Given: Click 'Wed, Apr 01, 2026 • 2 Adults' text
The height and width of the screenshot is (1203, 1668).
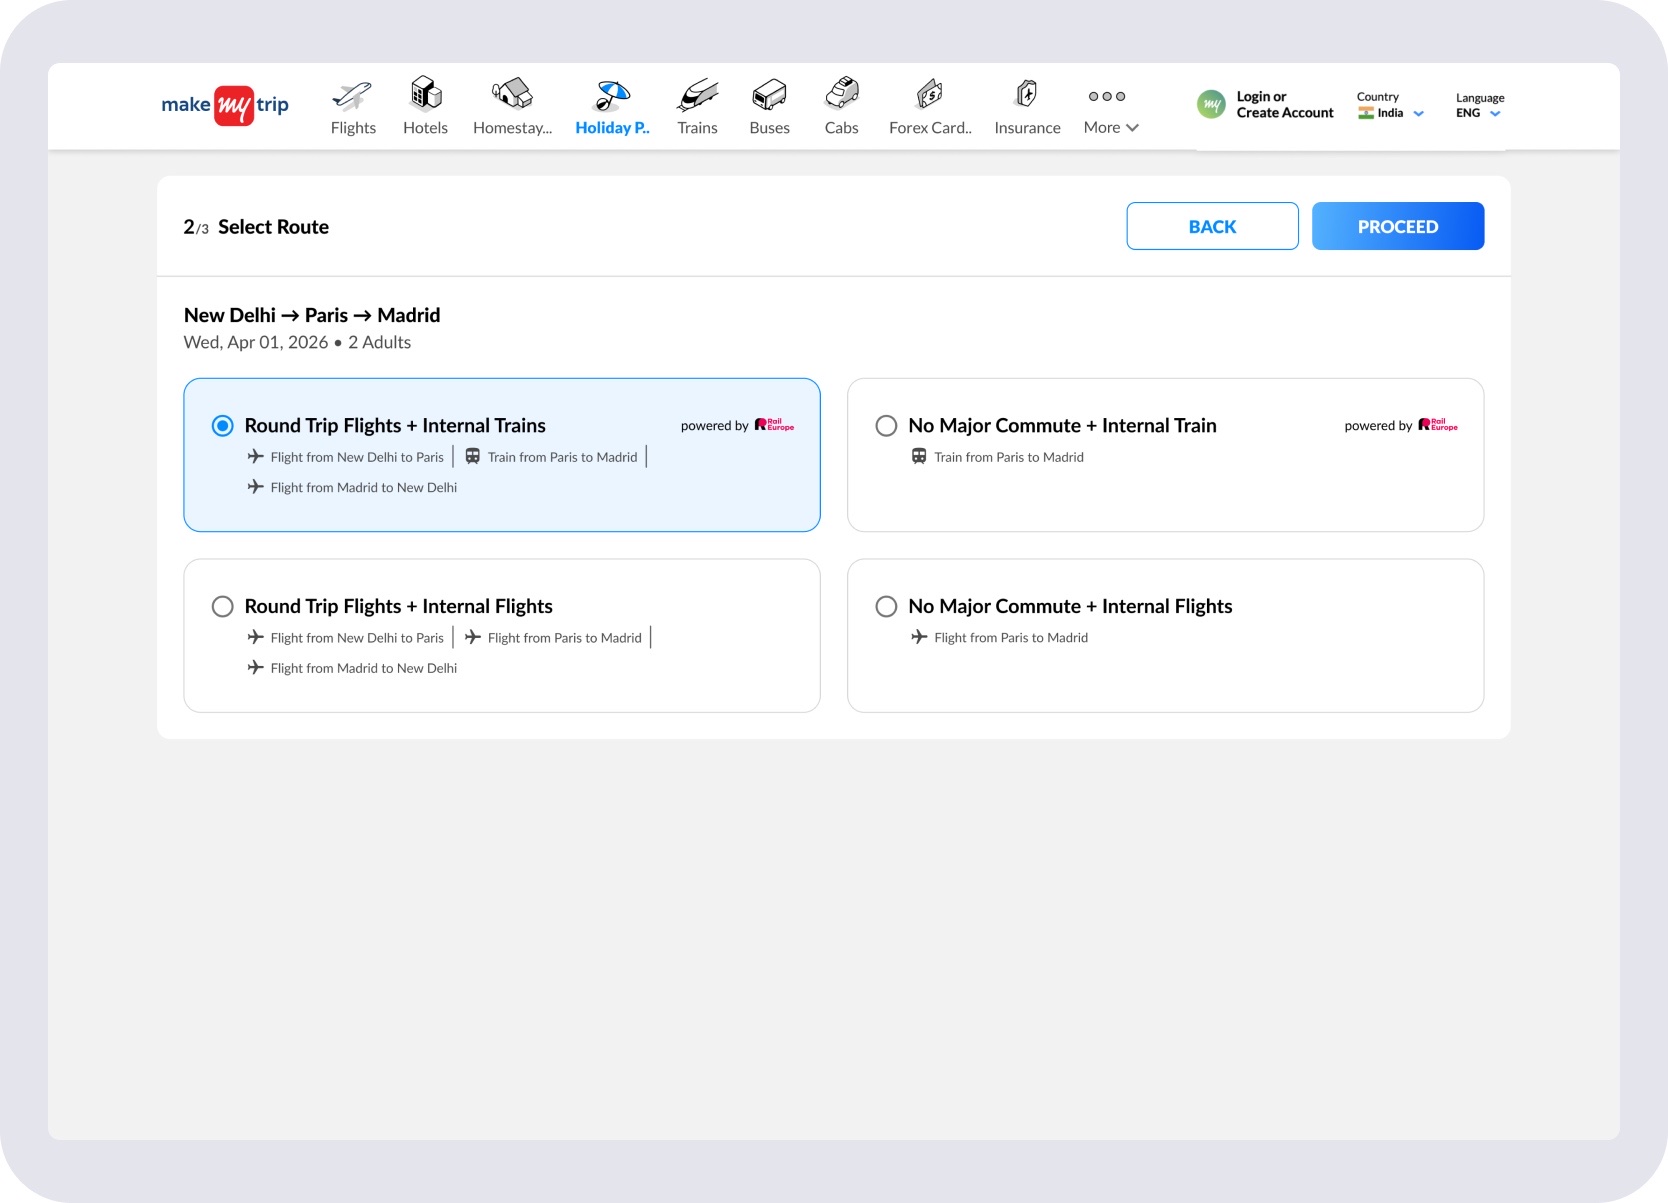Looking at the screenshot, I should [297, 342].
